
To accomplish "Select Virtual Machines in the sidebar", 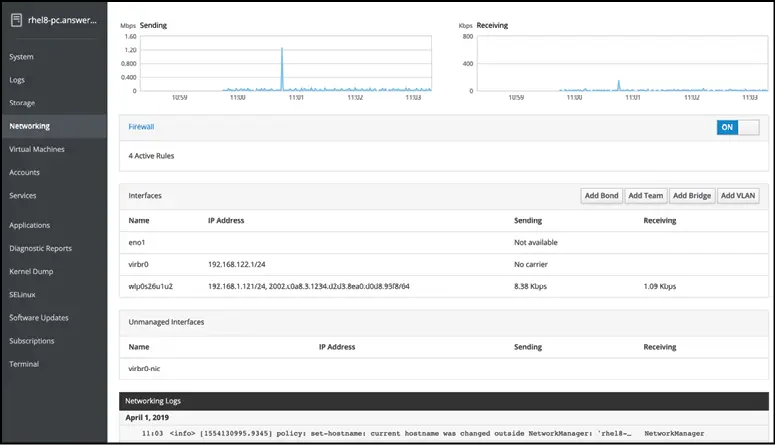I will (37, 149).
